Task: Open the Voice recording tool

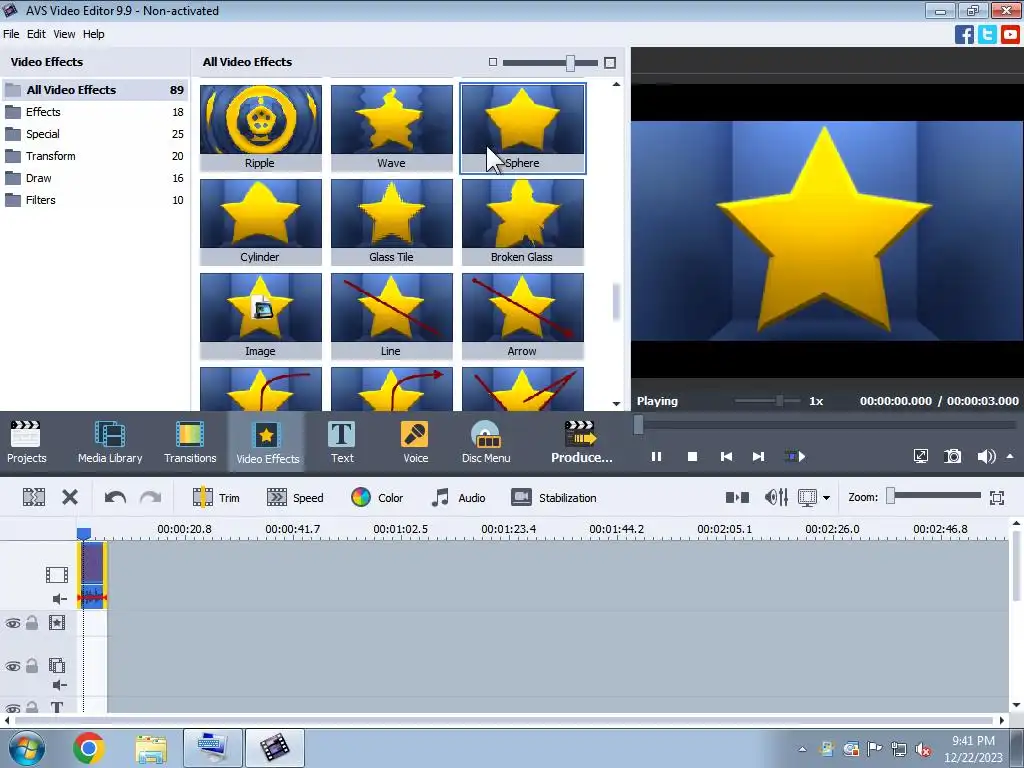Action: click(415, 442)
